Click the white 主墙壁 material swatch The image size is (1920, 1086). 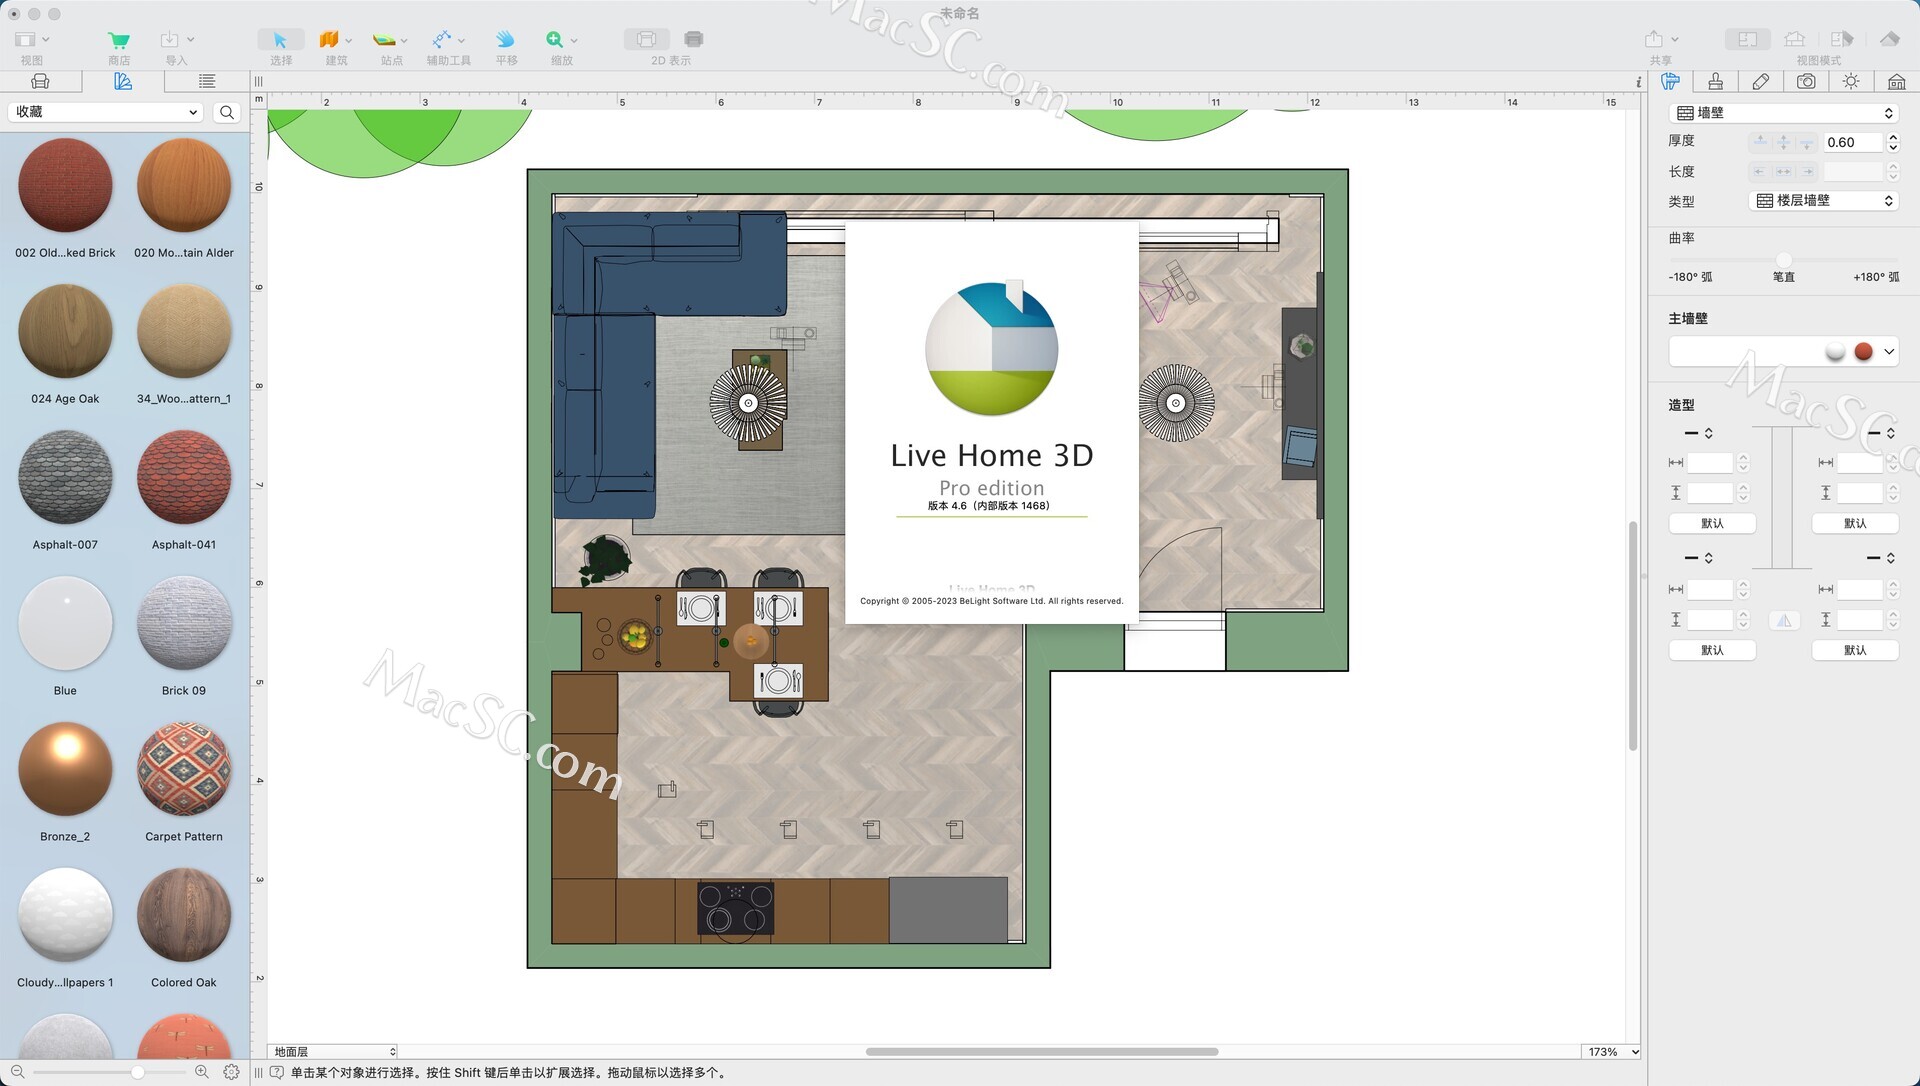1835,351
